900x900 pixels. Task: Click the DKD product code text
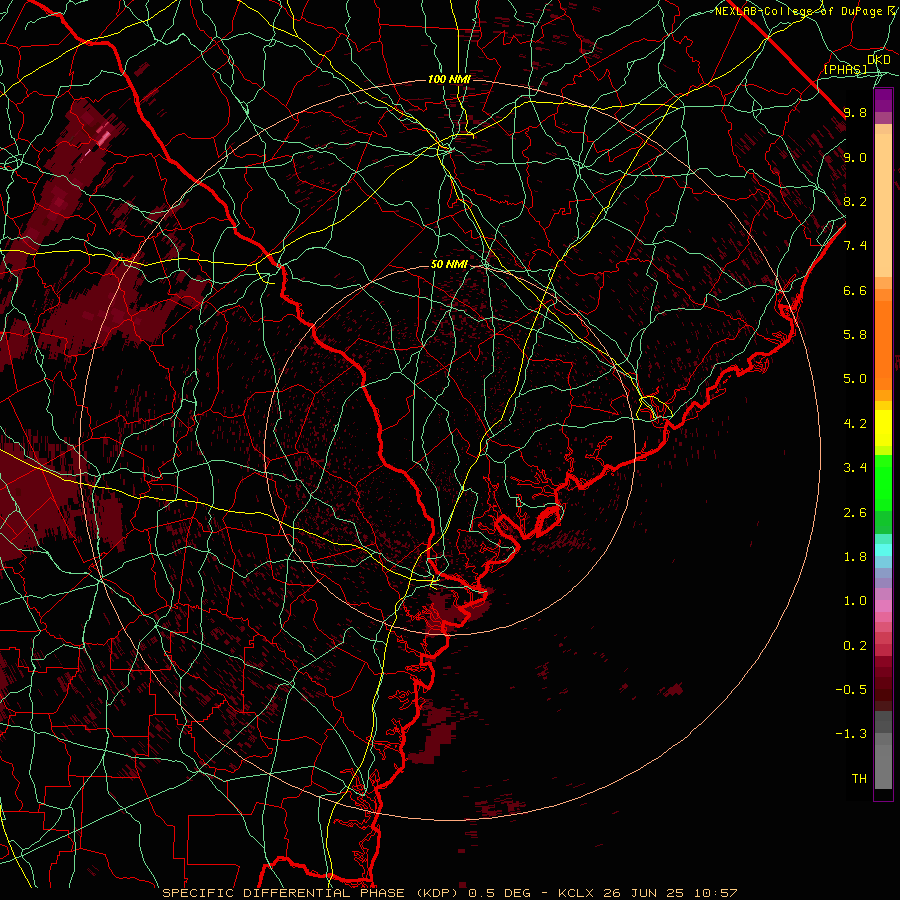pos(879,59)
